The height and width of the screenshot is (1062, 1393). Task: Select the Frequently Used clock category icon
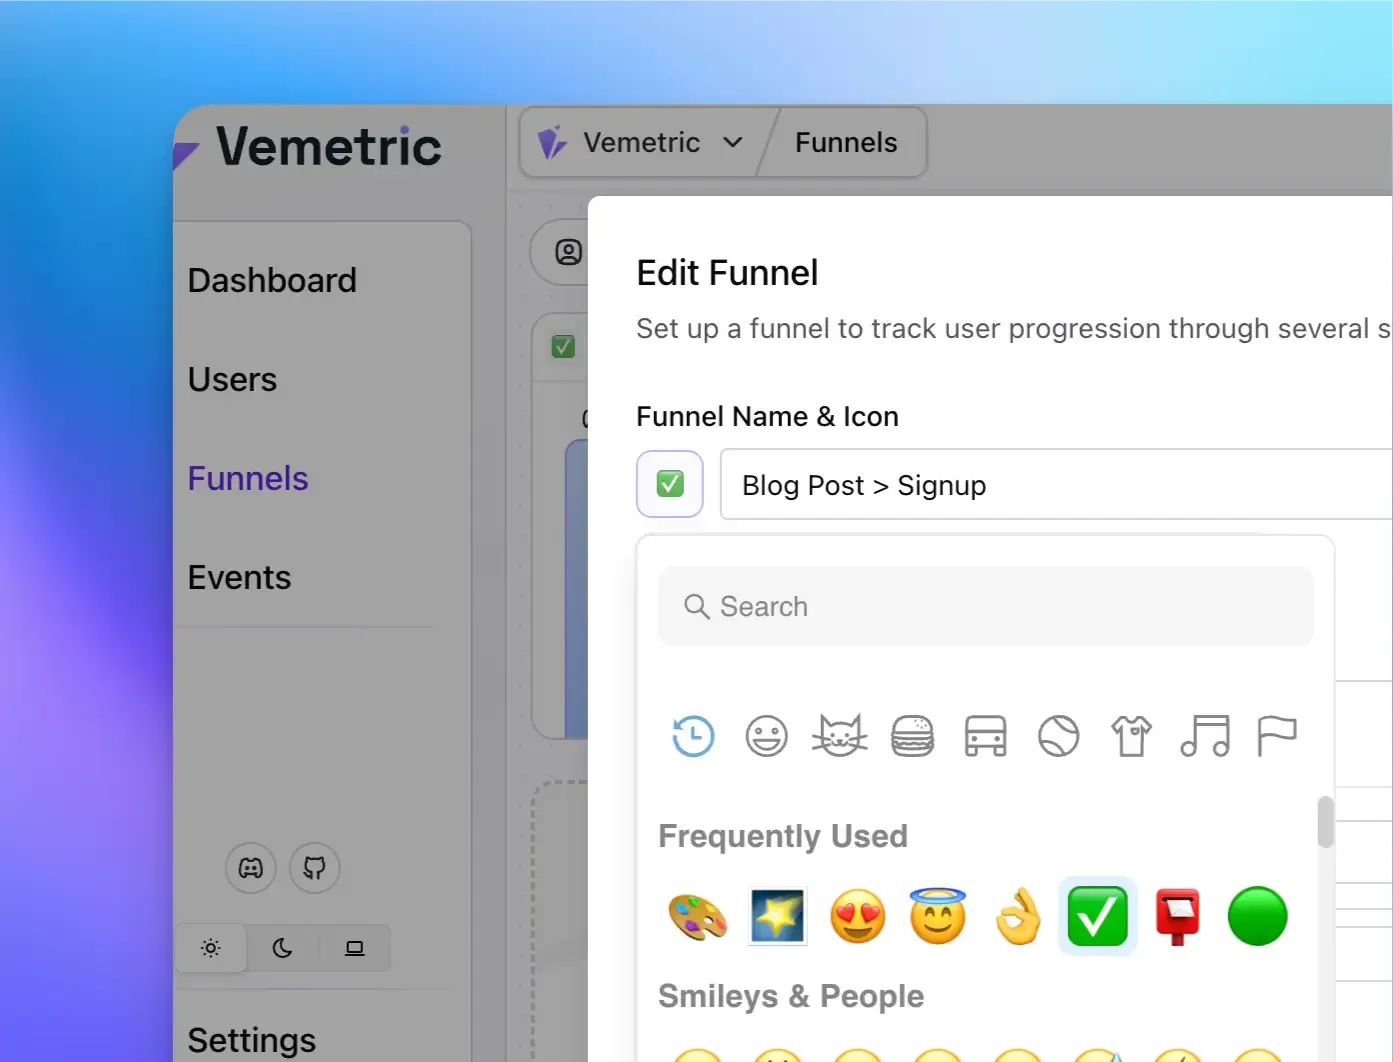click(x=693, y=736)
